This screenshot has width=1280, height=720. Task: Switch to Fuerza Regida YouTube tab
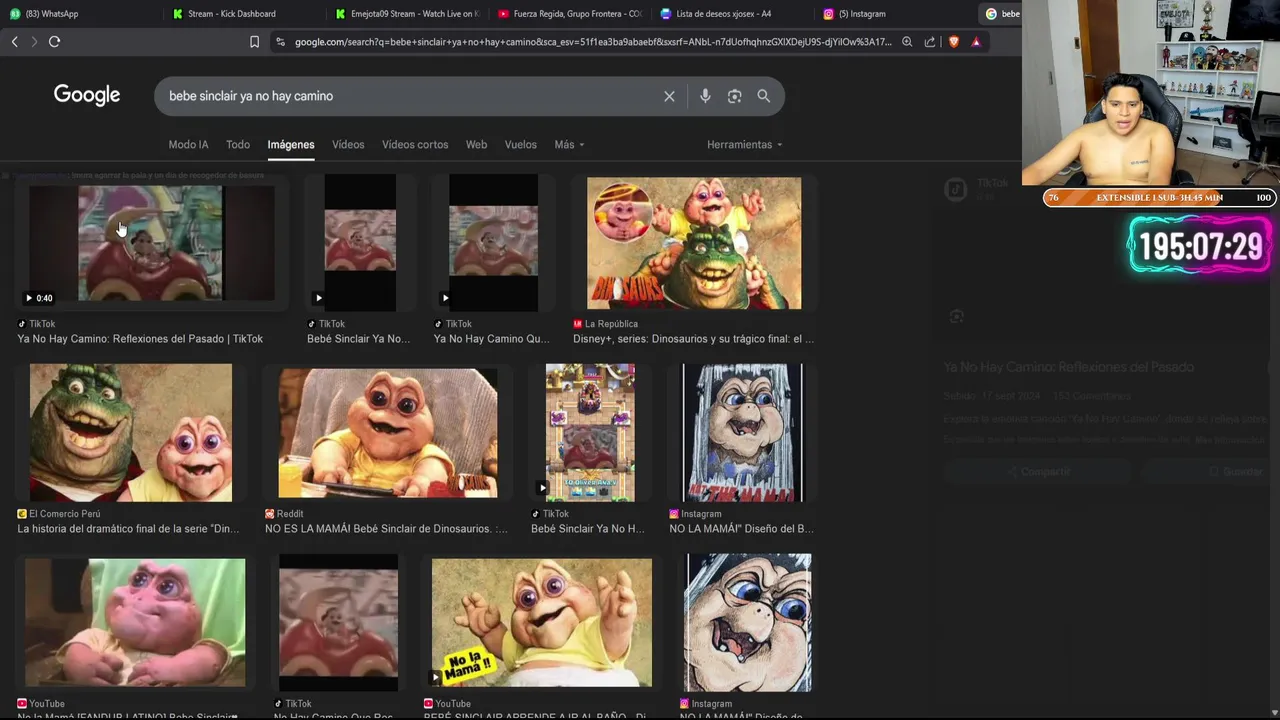coord(568,14)
